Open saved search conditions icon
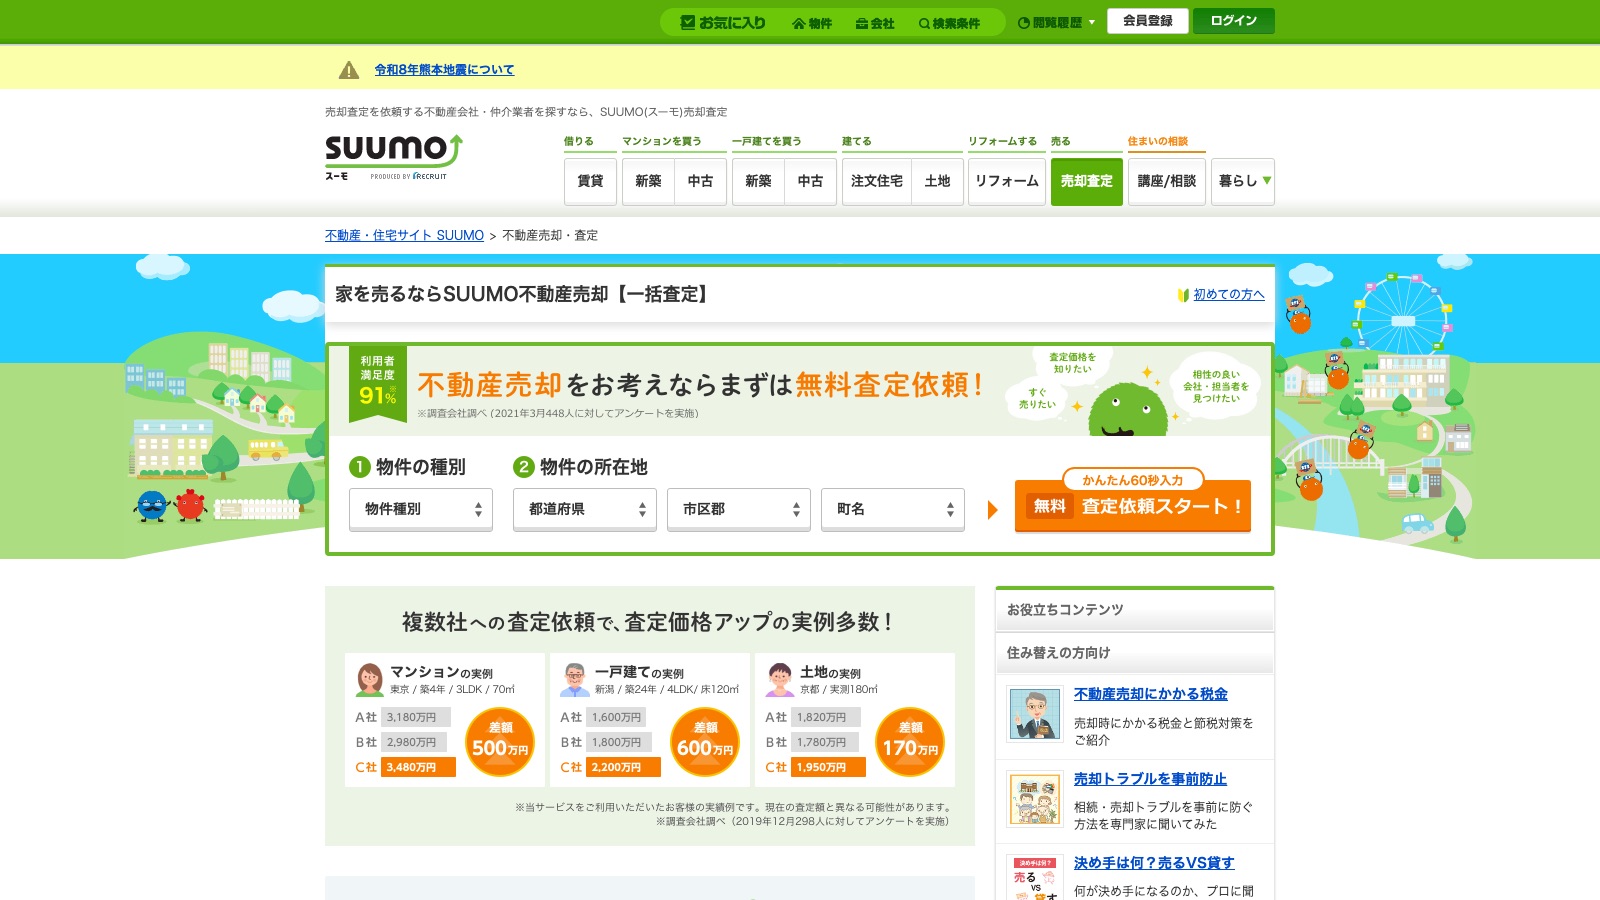Image resolution: width=1600 pixels, height=900 pixels. (949, 23)
